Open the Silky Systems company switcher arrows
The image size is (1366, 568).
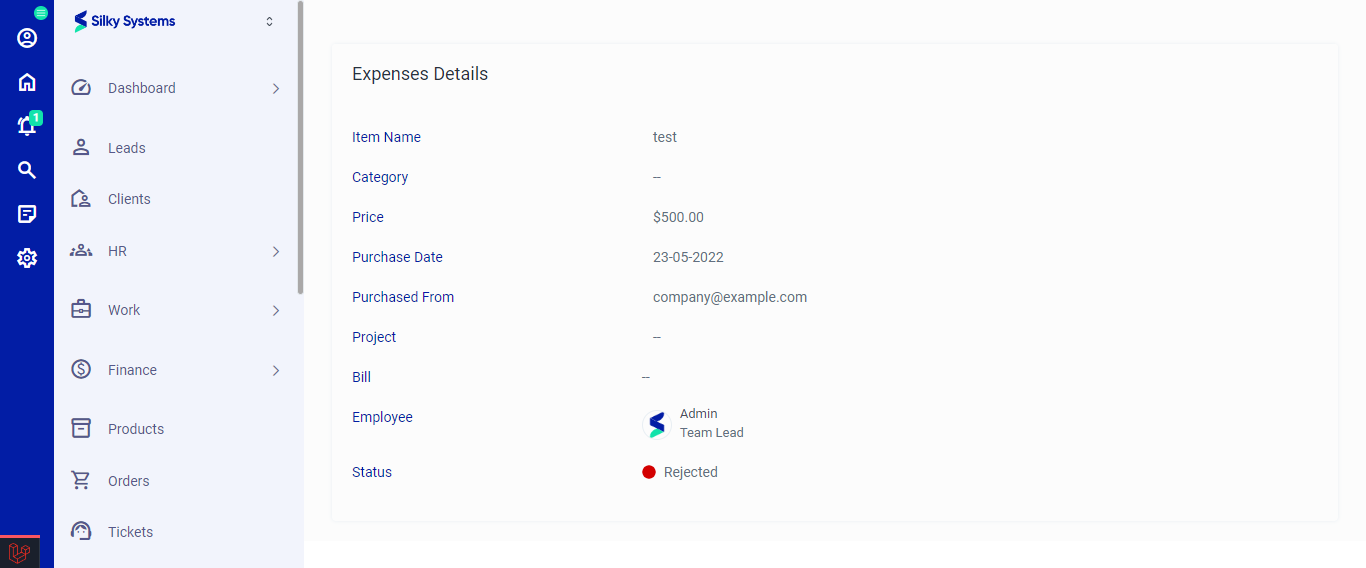point(269,21)
